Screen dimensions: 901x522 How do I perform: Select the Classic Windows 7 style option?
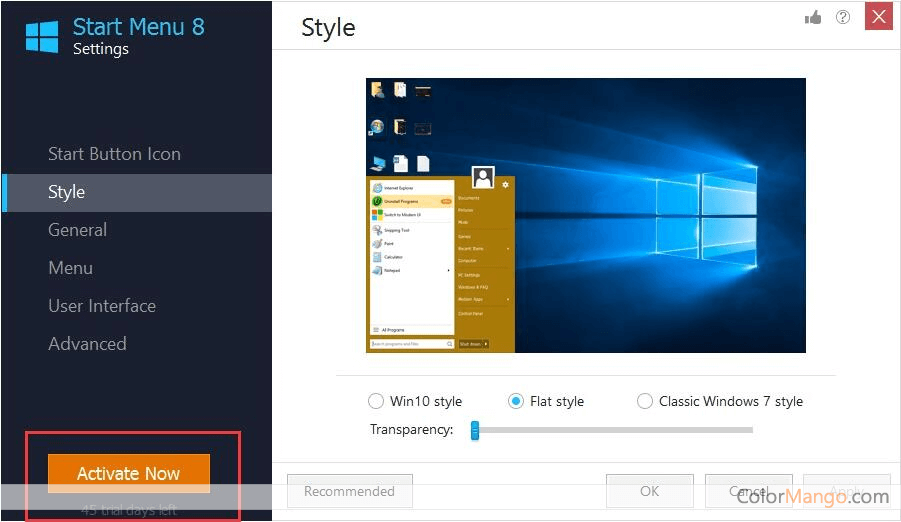(x=645, y=401)
